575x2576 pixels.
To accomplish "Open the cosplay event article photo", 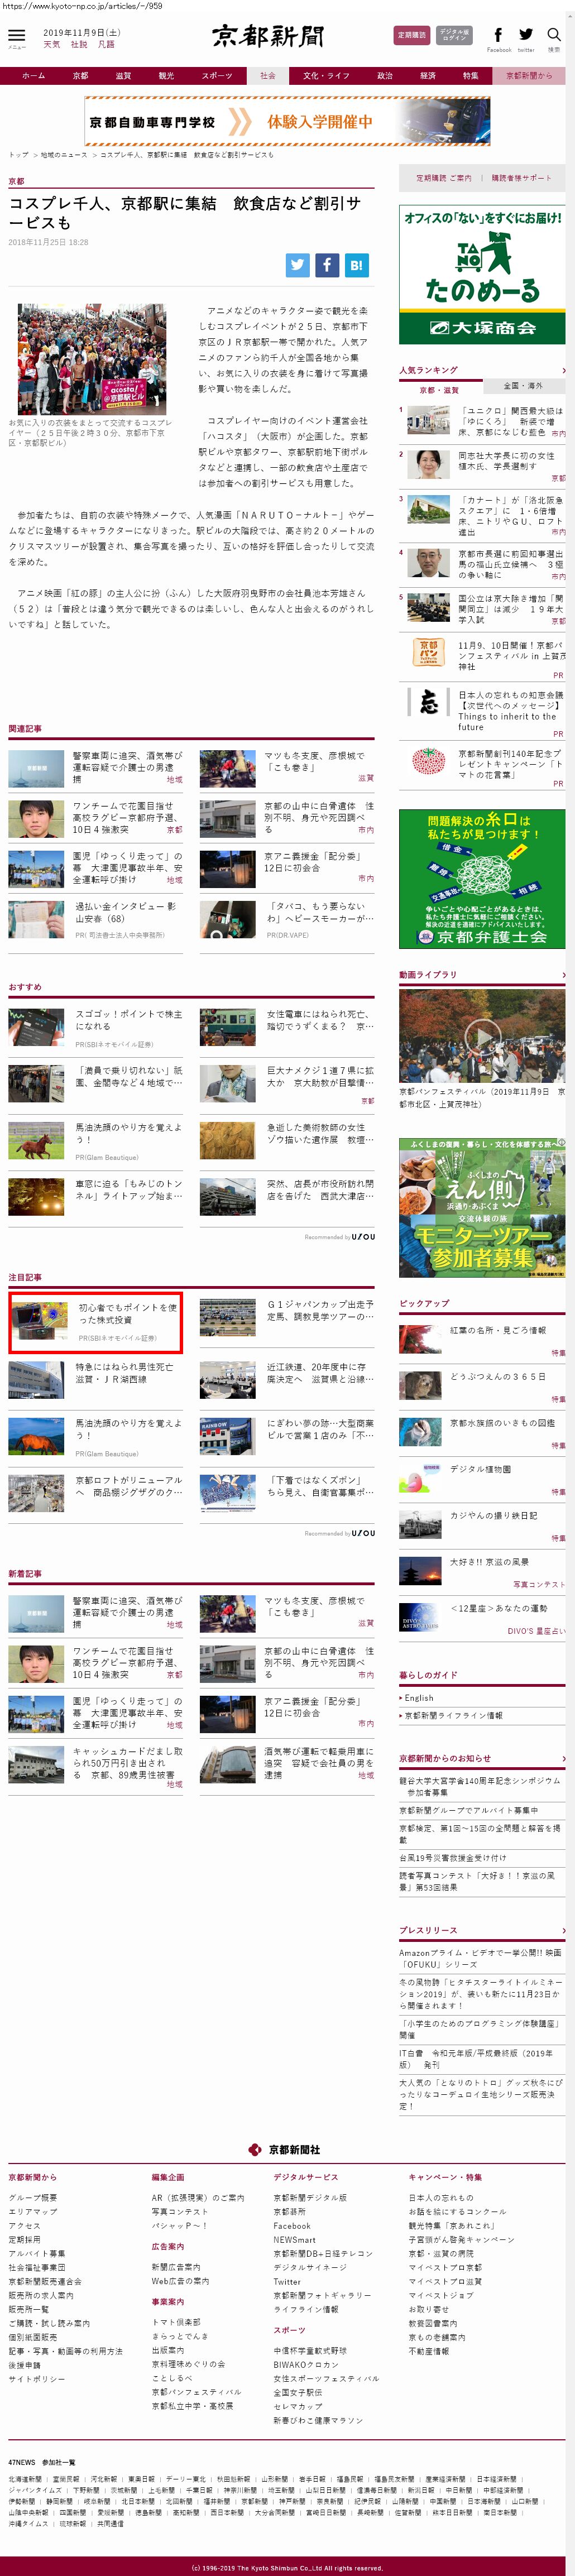I will (x=92, y=359).
